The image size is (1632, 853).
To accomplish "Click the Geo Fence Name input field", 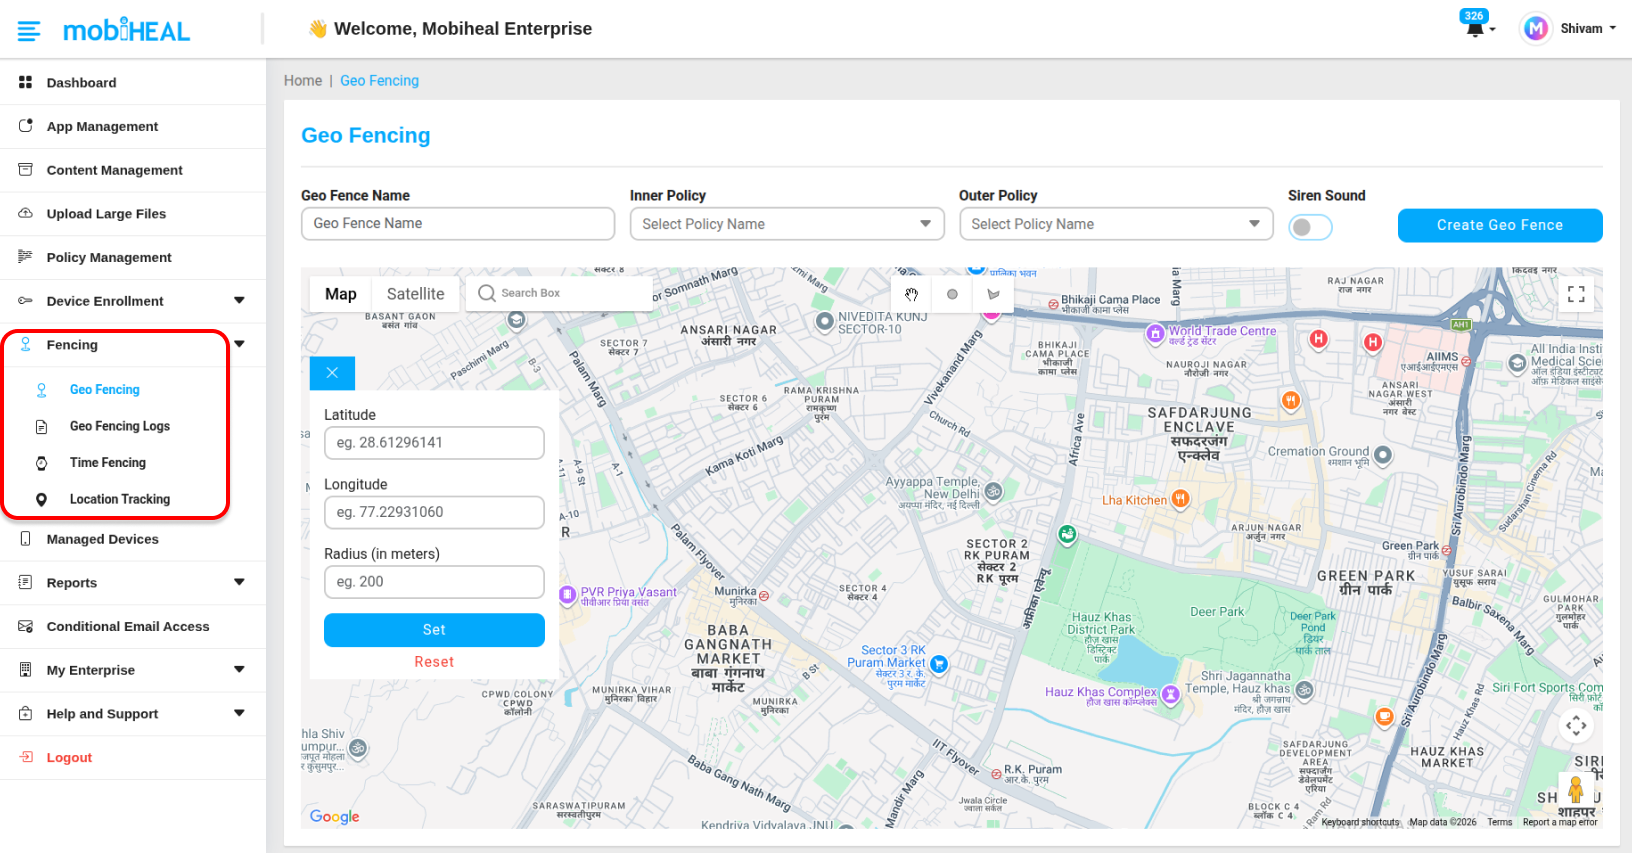I will point(458,224).
